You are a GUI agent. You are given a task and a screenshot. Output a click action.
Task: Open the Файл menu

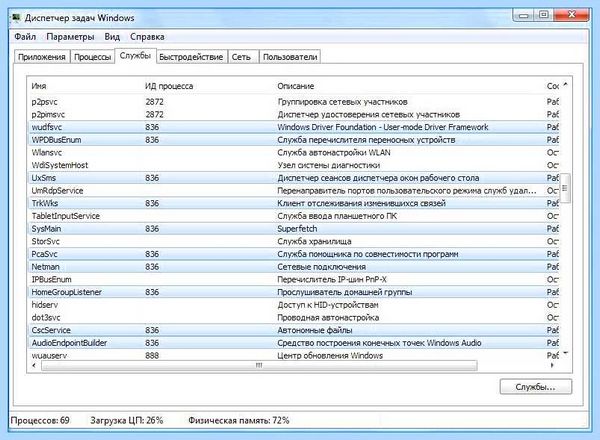[25, 37]
